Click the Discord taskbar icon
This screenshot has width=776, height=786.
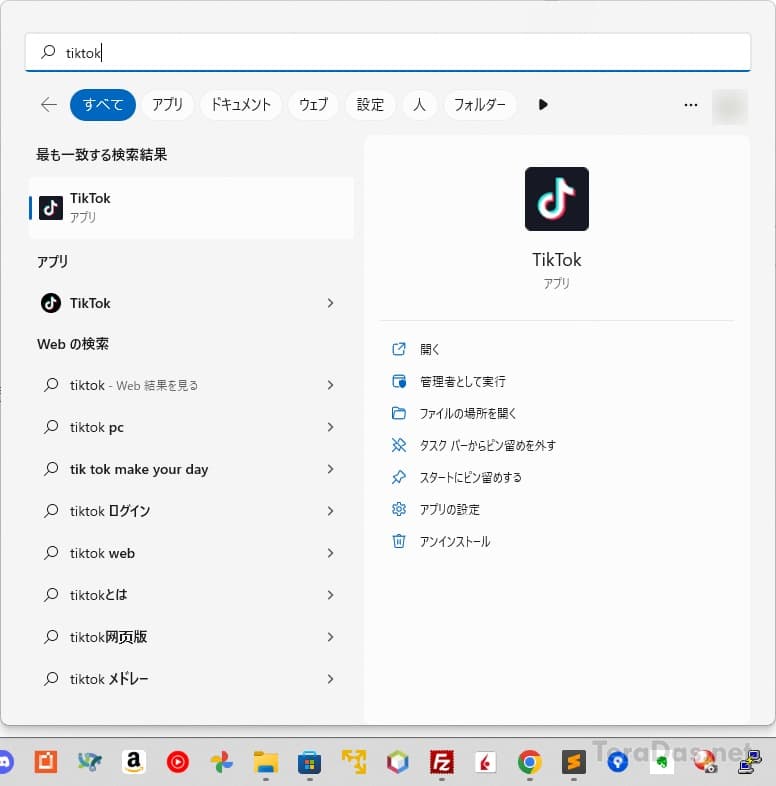tap(5, 762)
